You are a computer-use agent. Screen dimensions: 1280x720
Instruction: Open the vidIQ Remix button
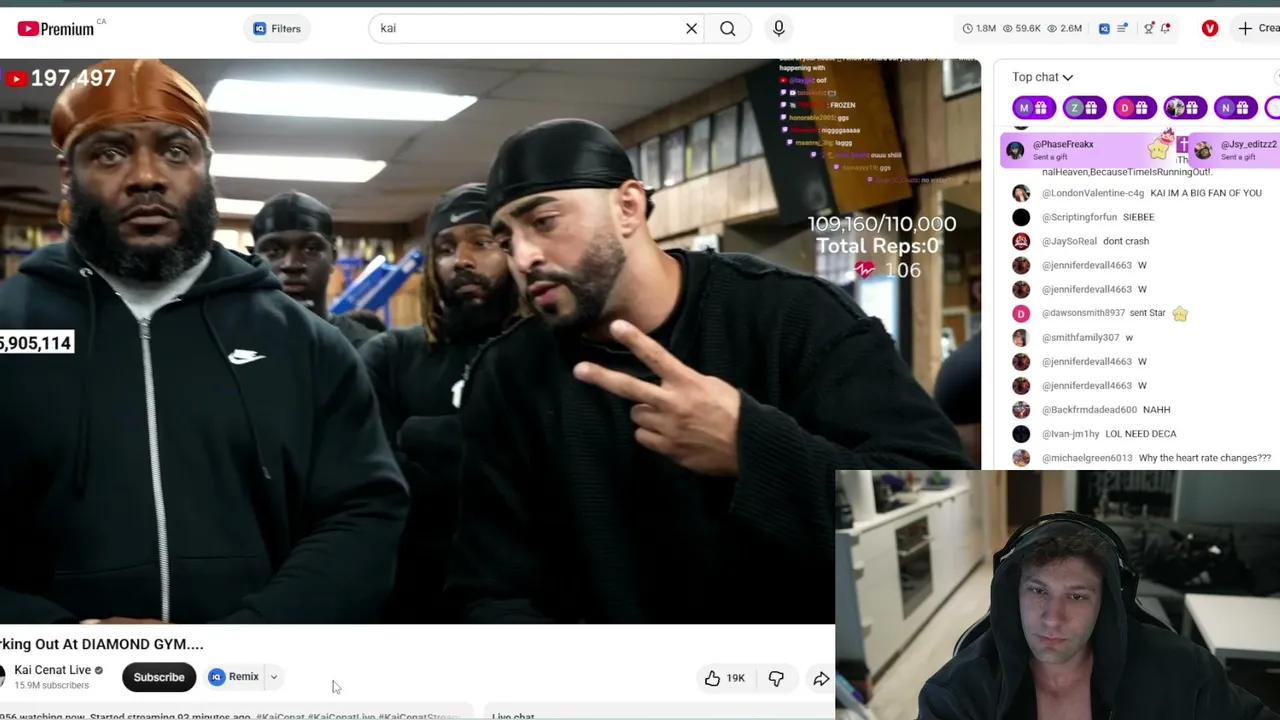pos(234,677)
